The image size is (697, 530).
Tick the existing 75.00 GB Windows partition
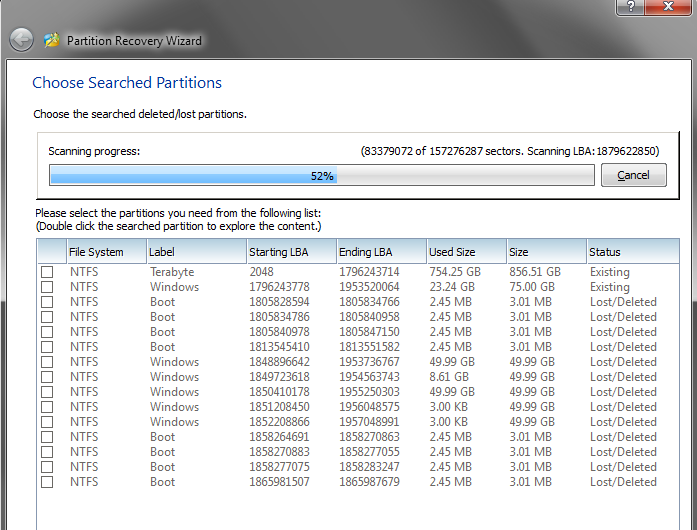pyautogui.click(x=47, y=287)
